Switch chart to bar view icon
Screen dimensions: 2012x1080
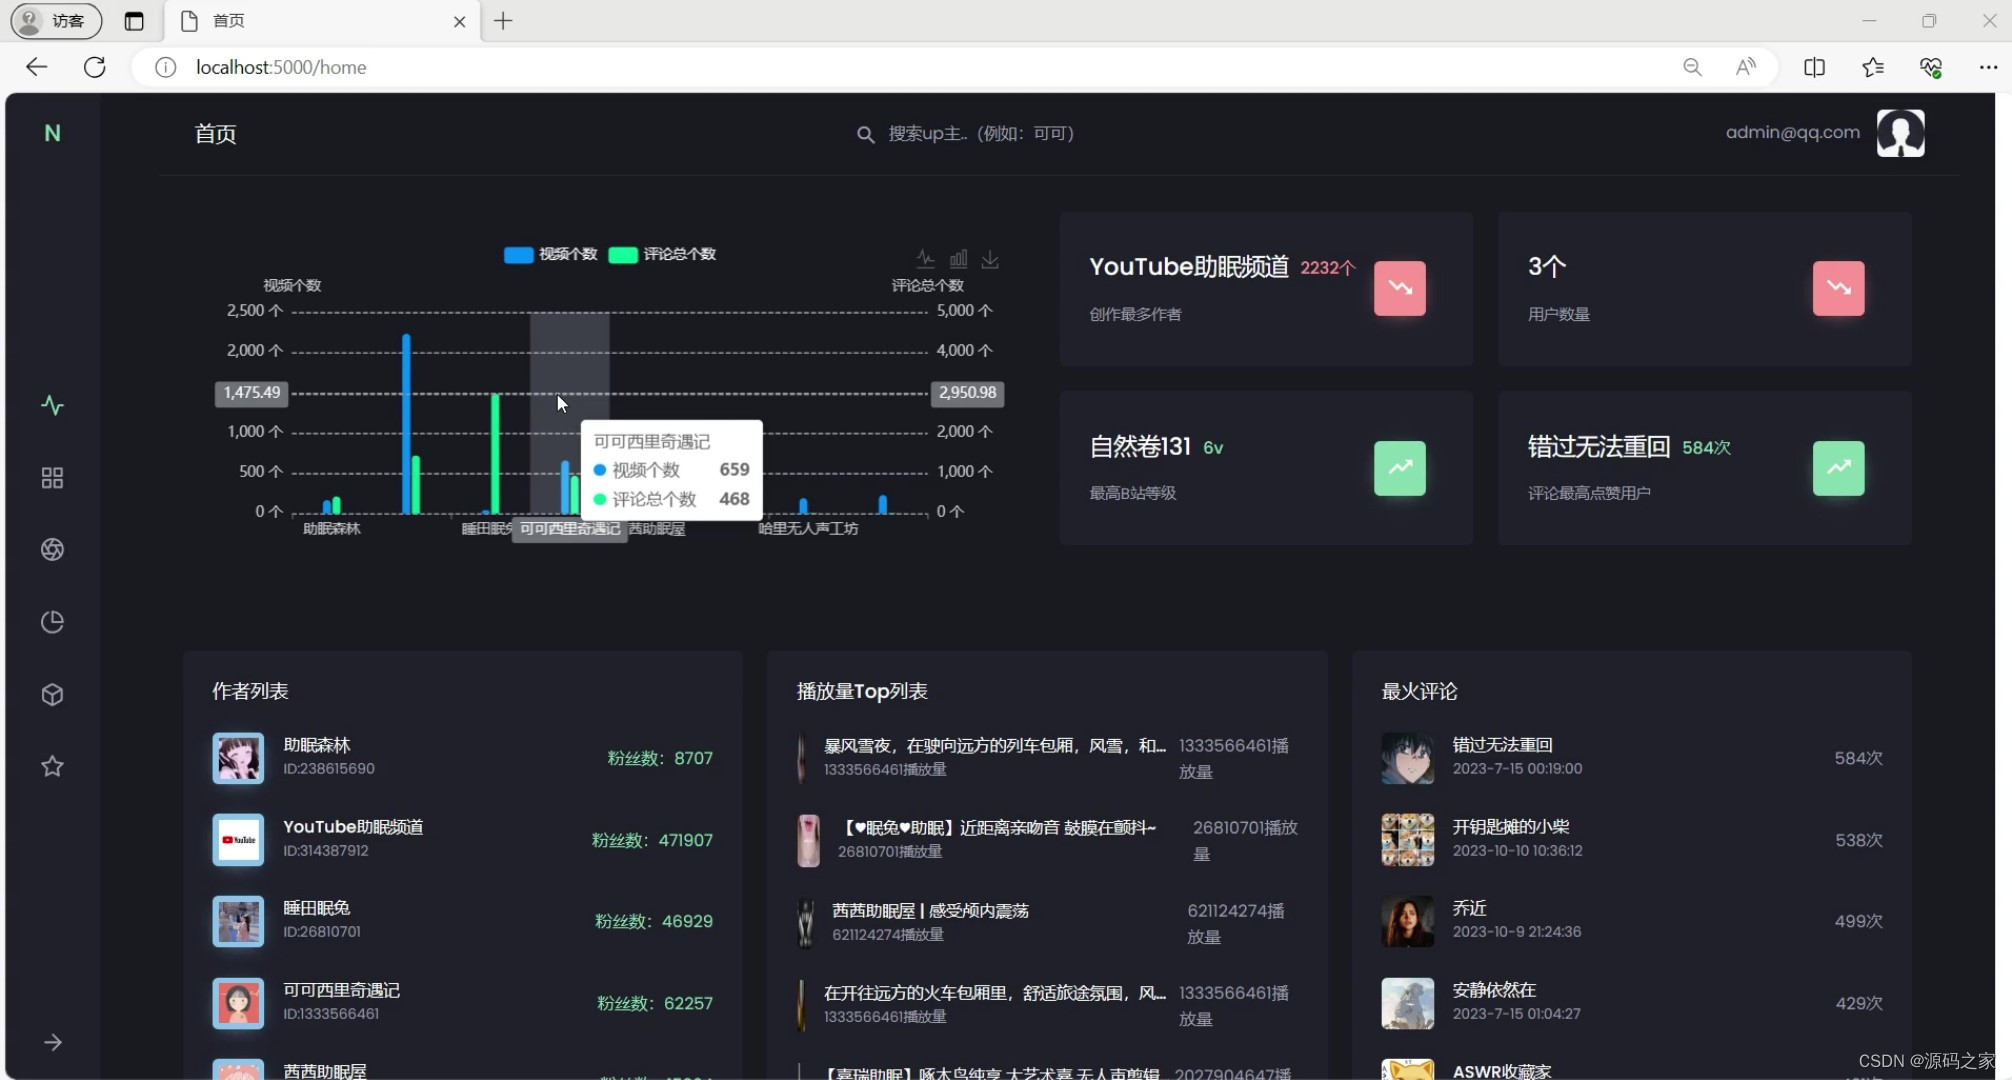[x=958, y=259]
